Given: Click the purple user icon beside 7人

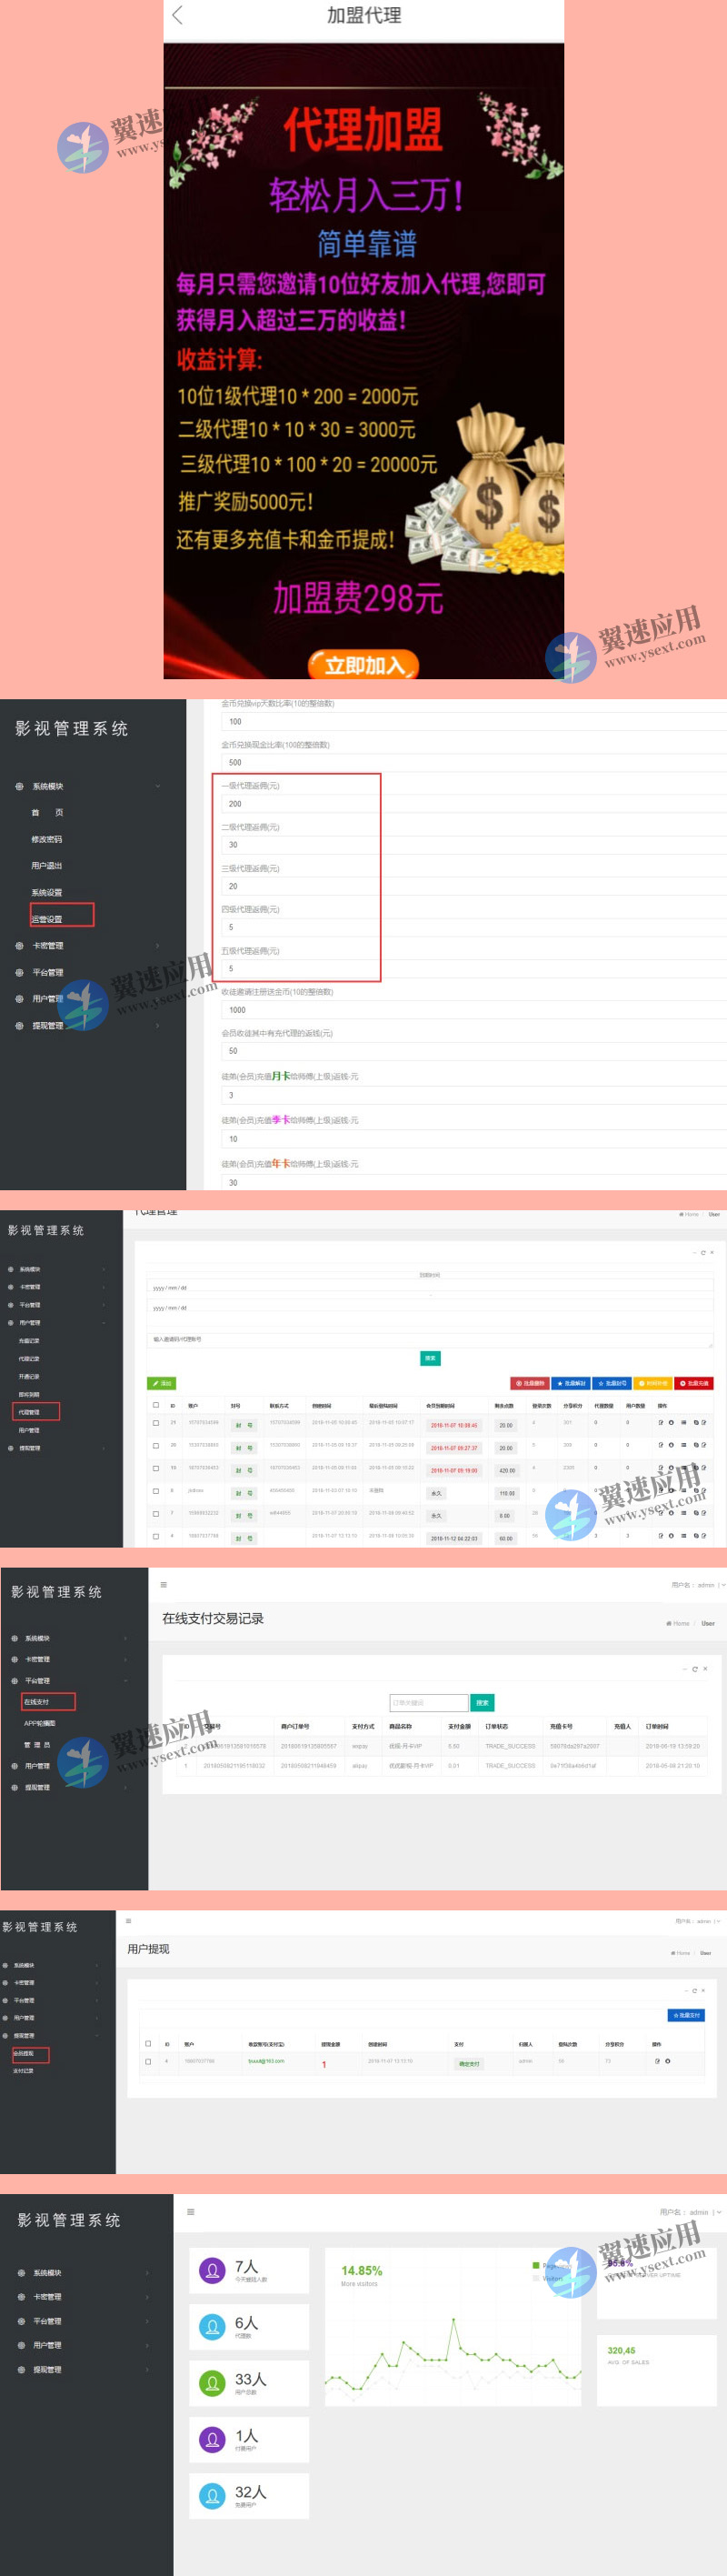Looking at the screenshot, I should coord(212,2270).
